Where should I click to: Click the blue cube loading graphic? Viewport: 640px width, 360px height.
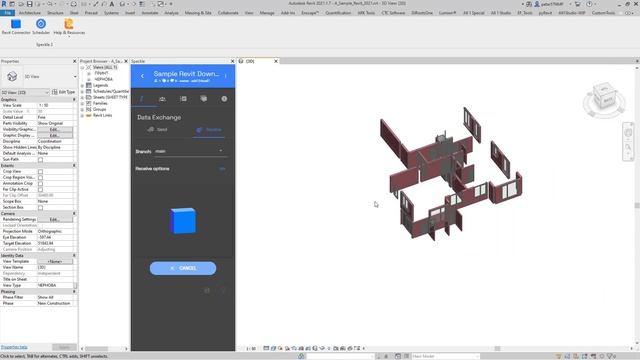pos(183,221)
